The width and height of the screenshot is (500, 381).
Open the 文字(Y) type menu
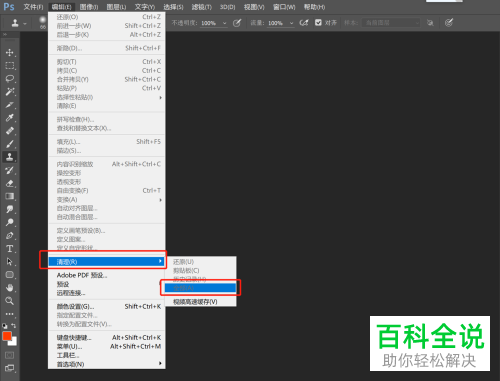coord(145,7)
